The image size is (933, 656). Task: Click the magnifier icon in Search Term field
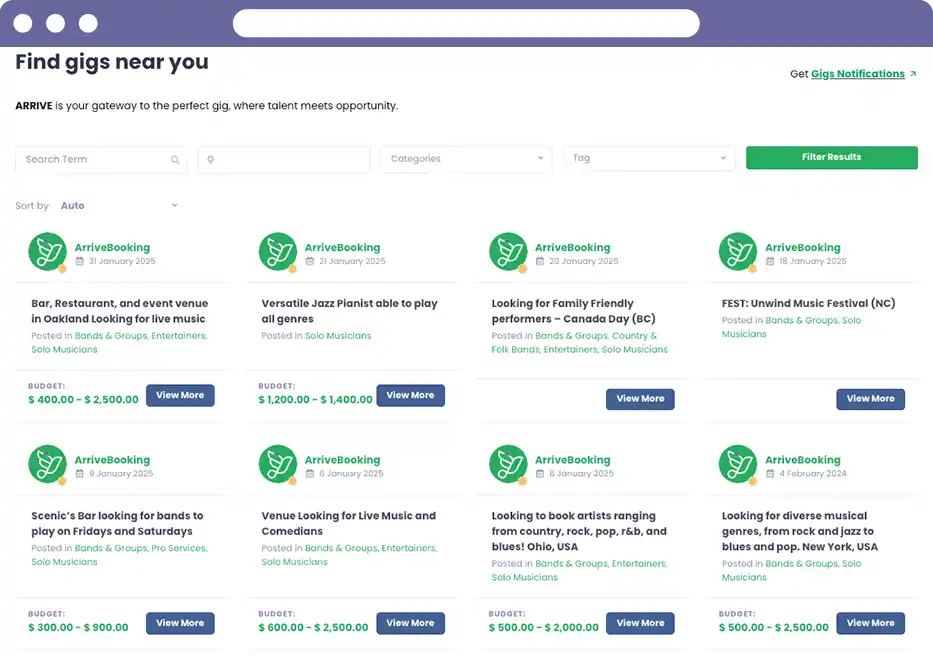(175, 160)
